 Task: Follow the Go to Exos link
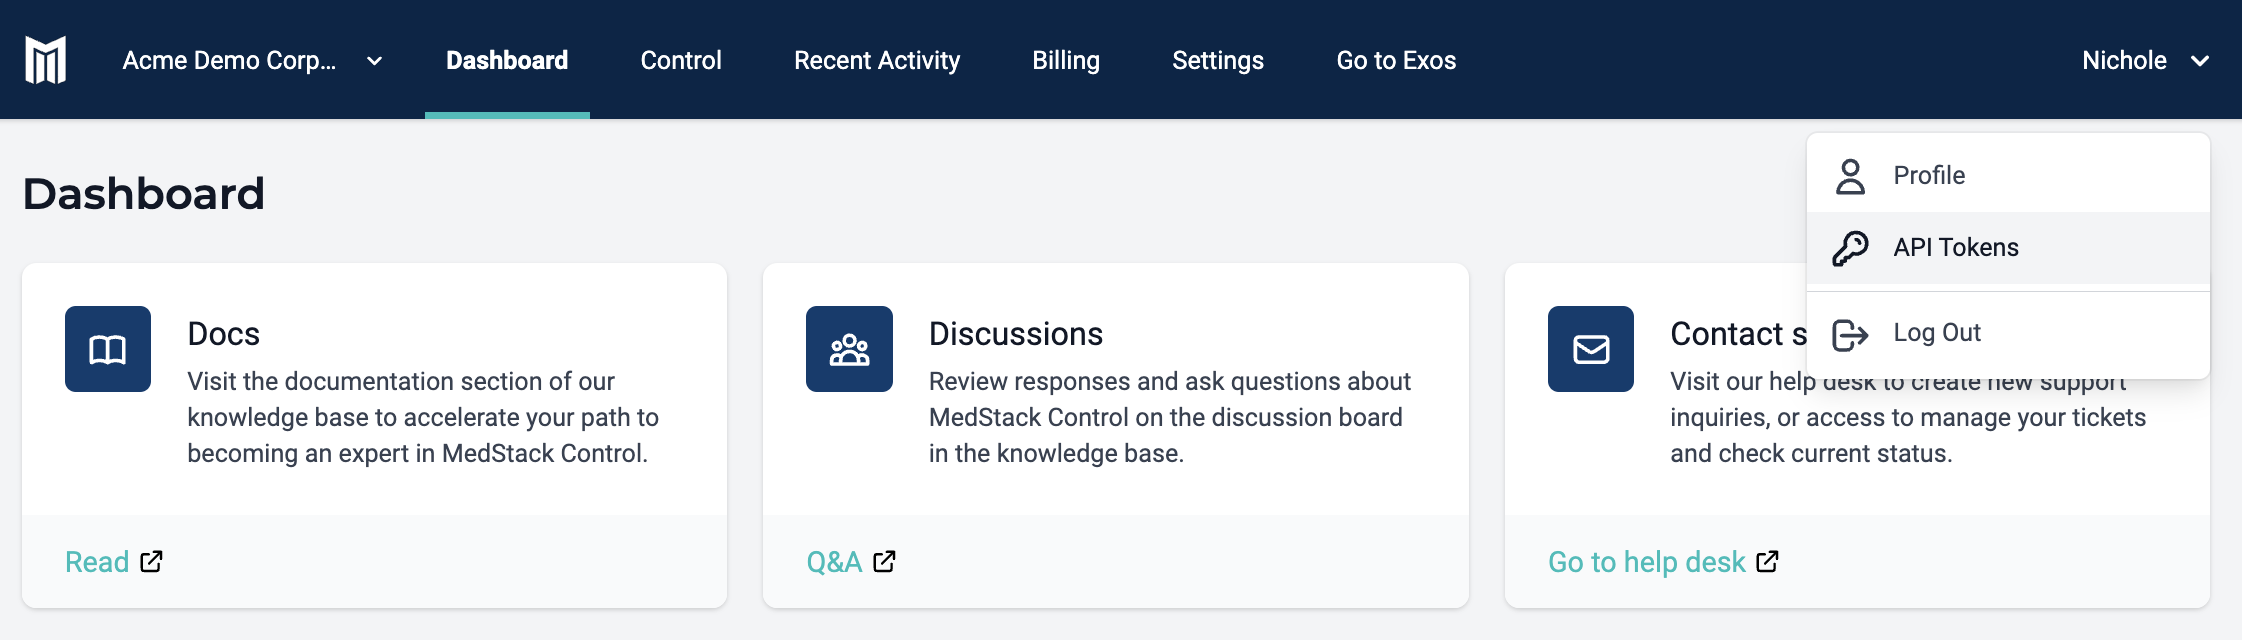1396,60
